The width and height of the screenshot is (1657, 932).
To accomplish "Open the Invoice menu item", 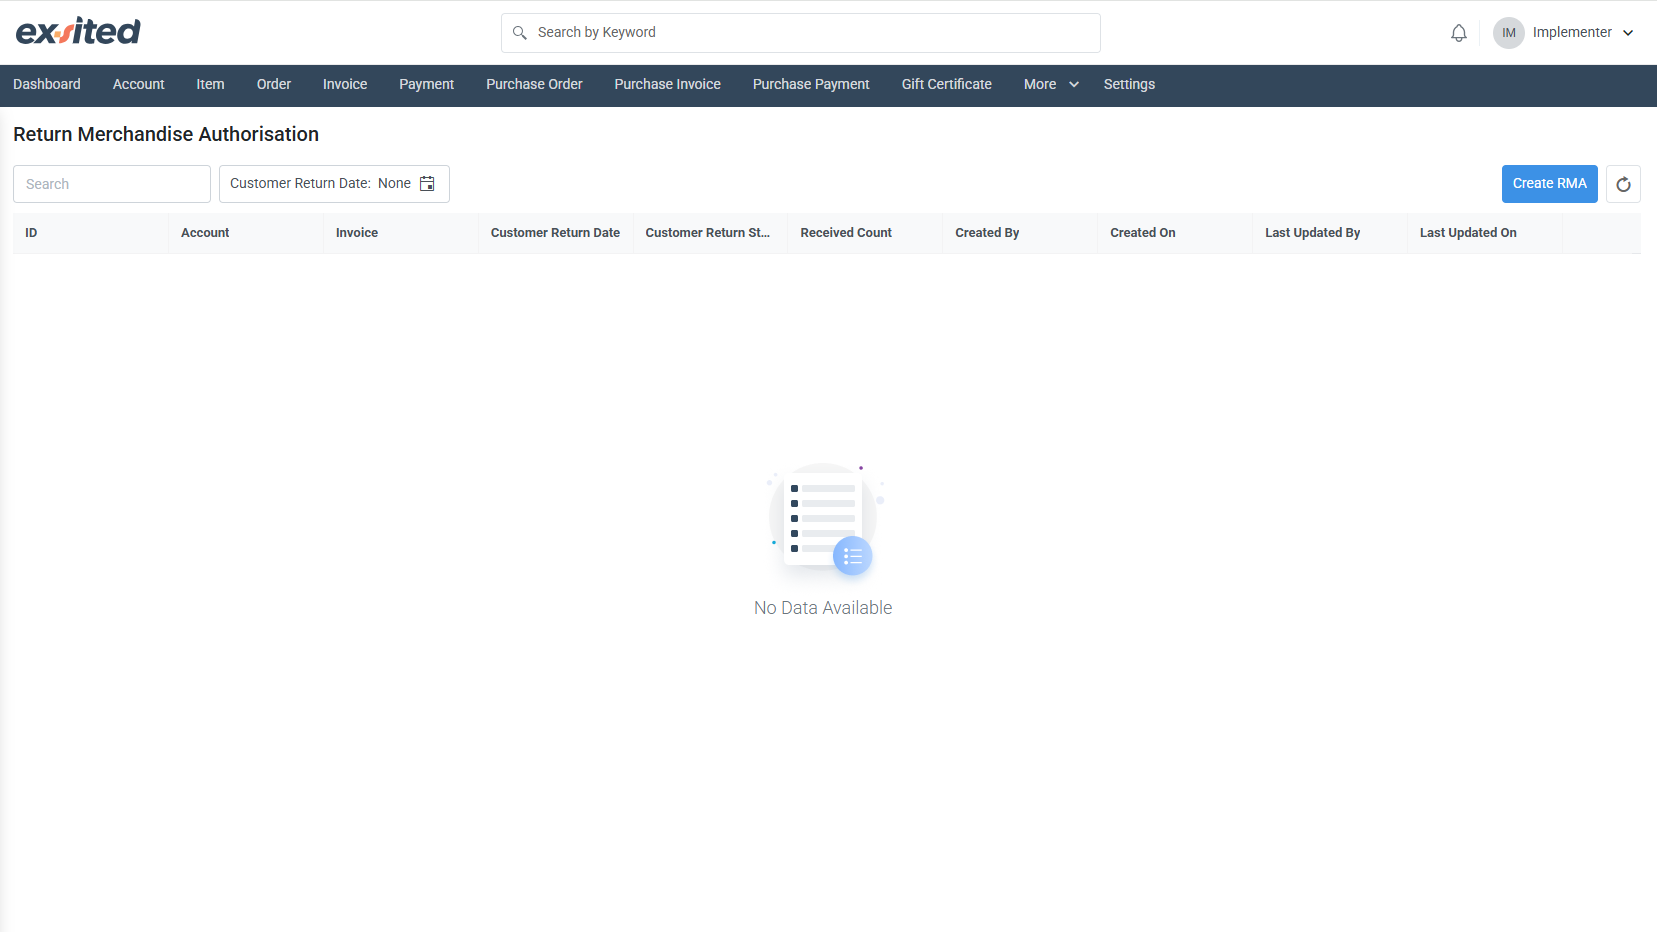I will pos(345,85).
